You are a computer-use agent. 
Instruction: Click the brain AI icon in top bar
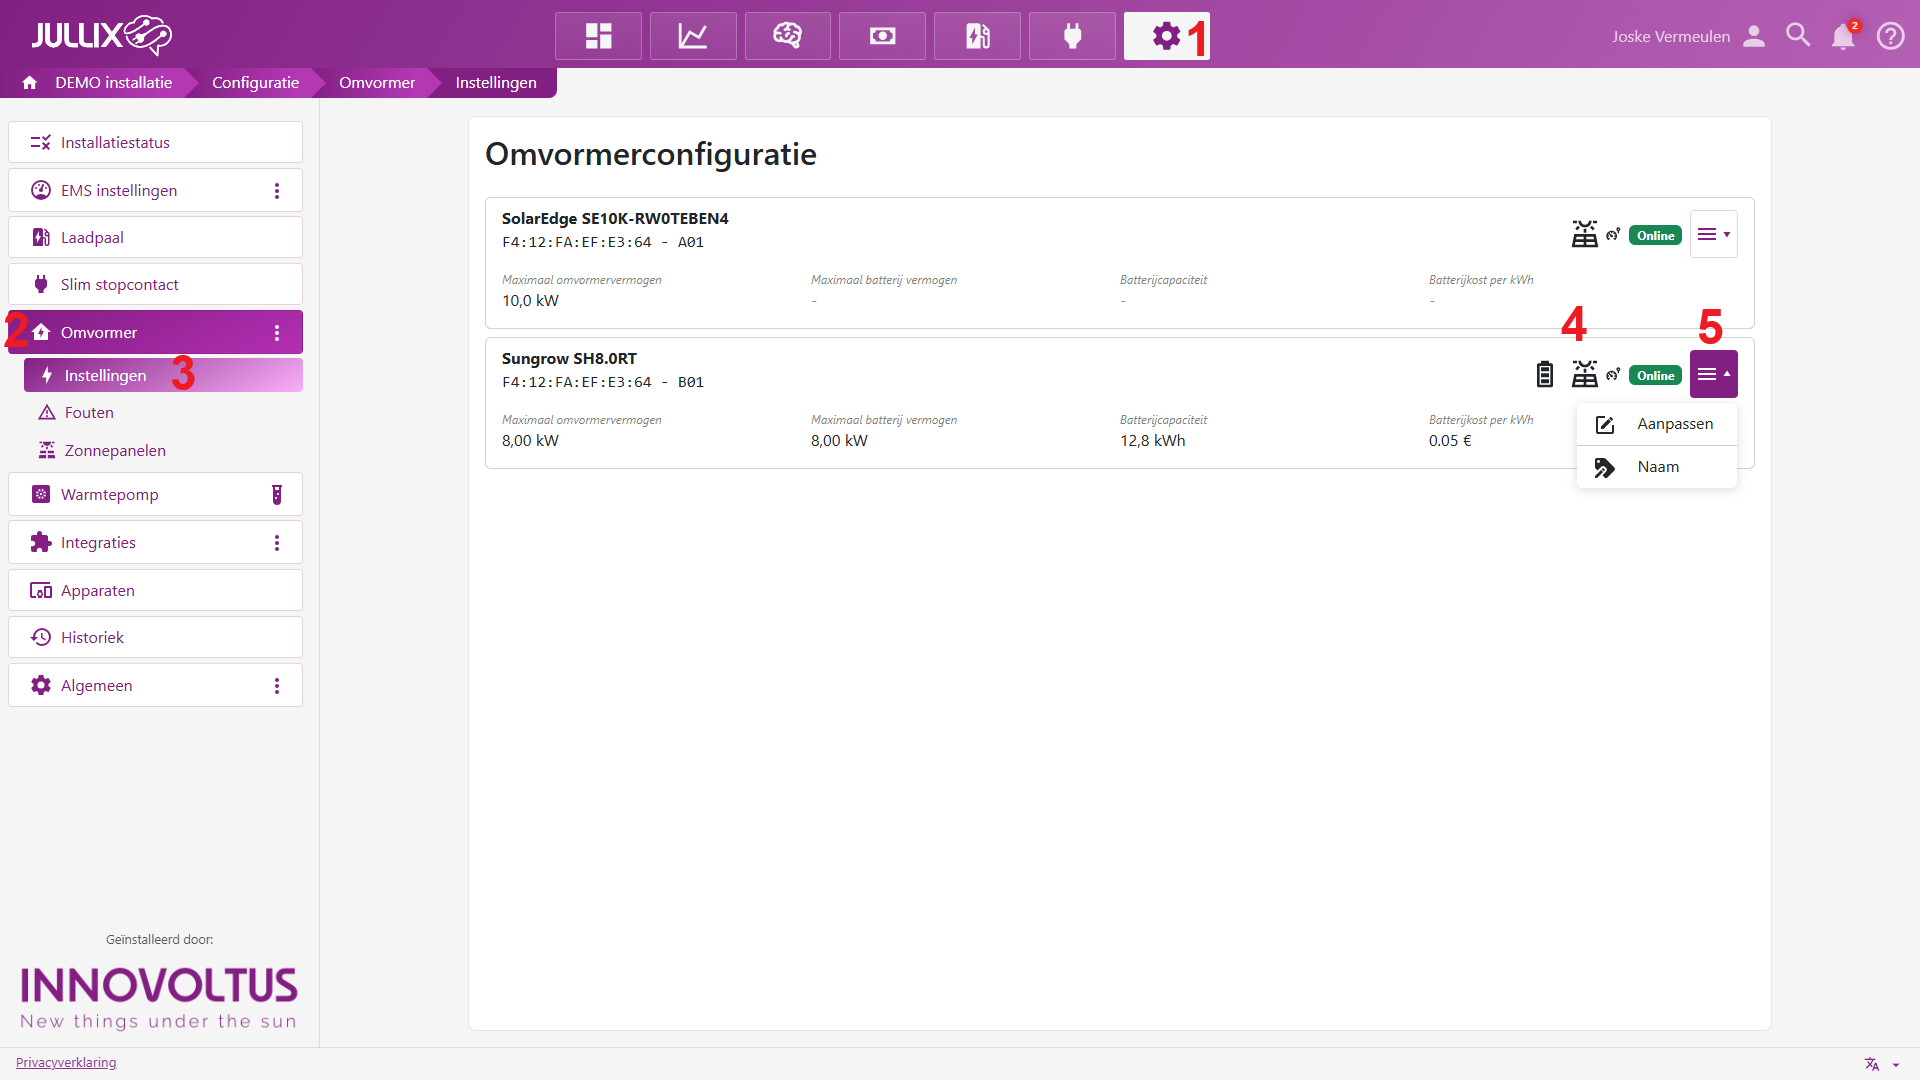point(787,36)
